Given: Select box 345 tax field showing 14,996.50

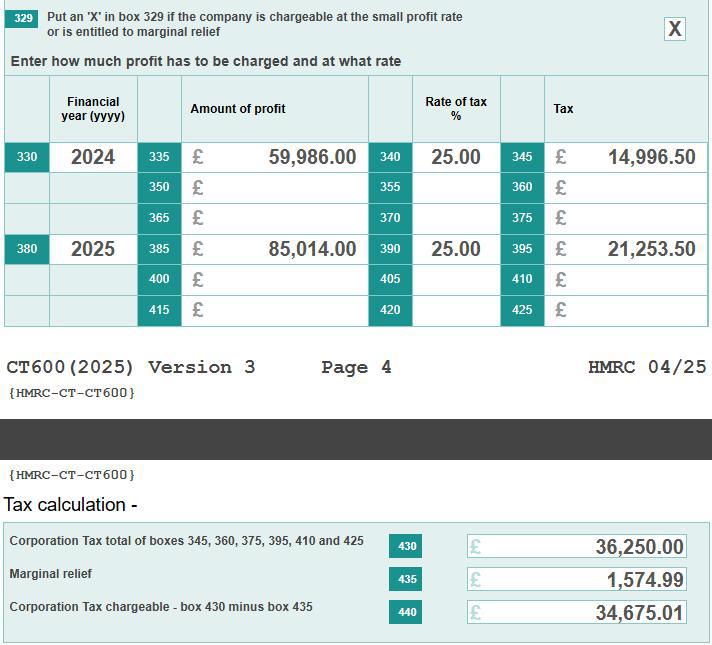Looking at the screenshot, I should coord(626,157).
